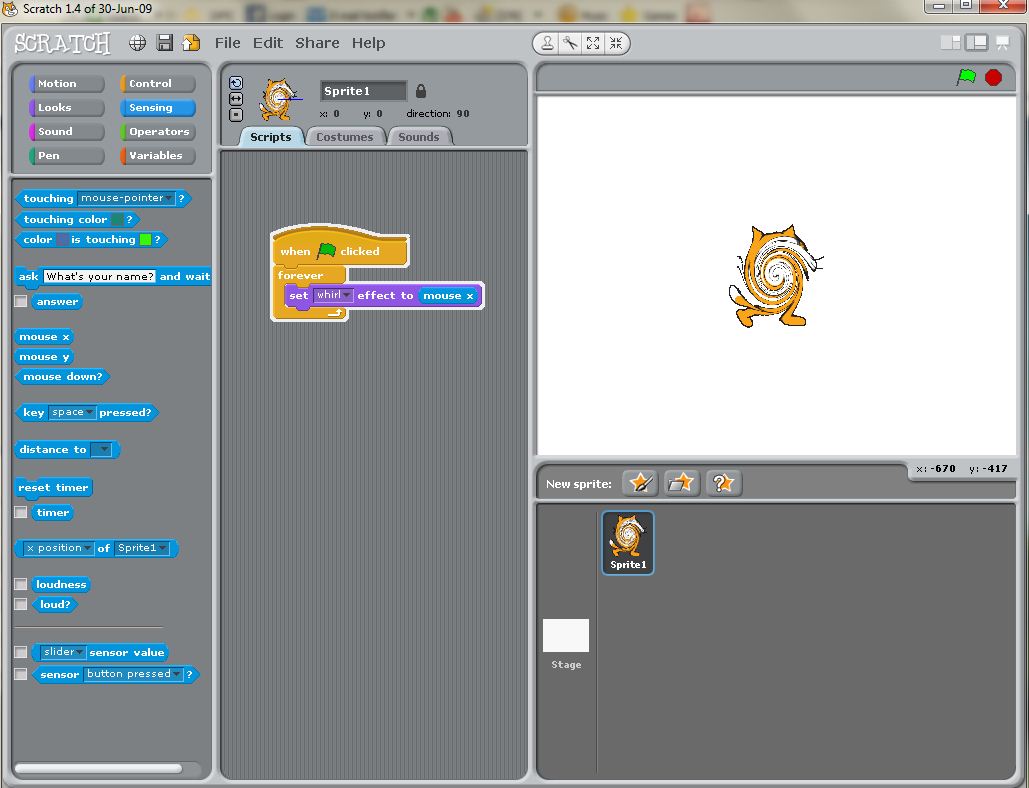The width and height of the screenshot is (1029, 788).
Task: Select the Operators block category
Action: 158,131
